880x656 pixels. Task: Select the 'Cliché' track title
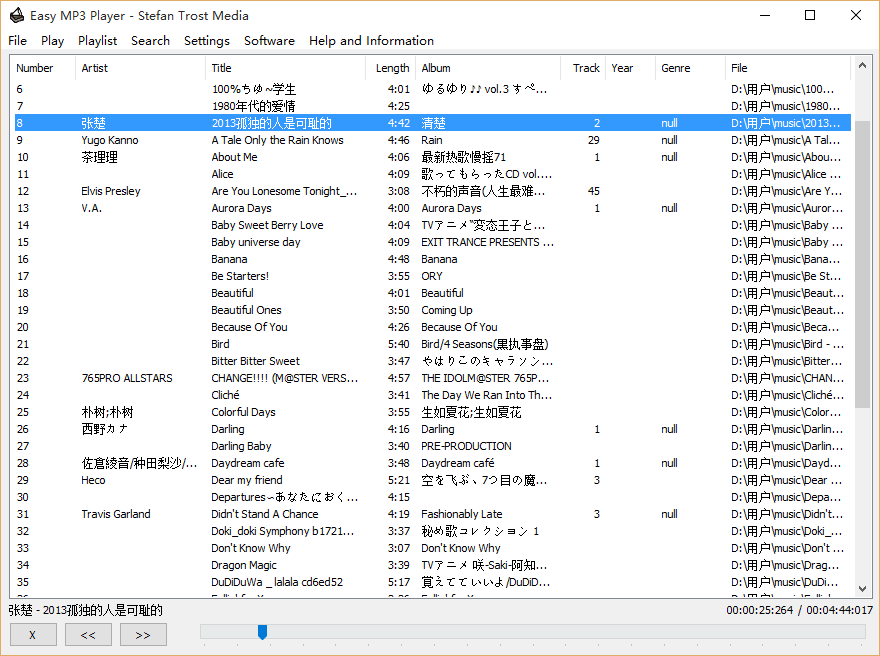(225, 395)
